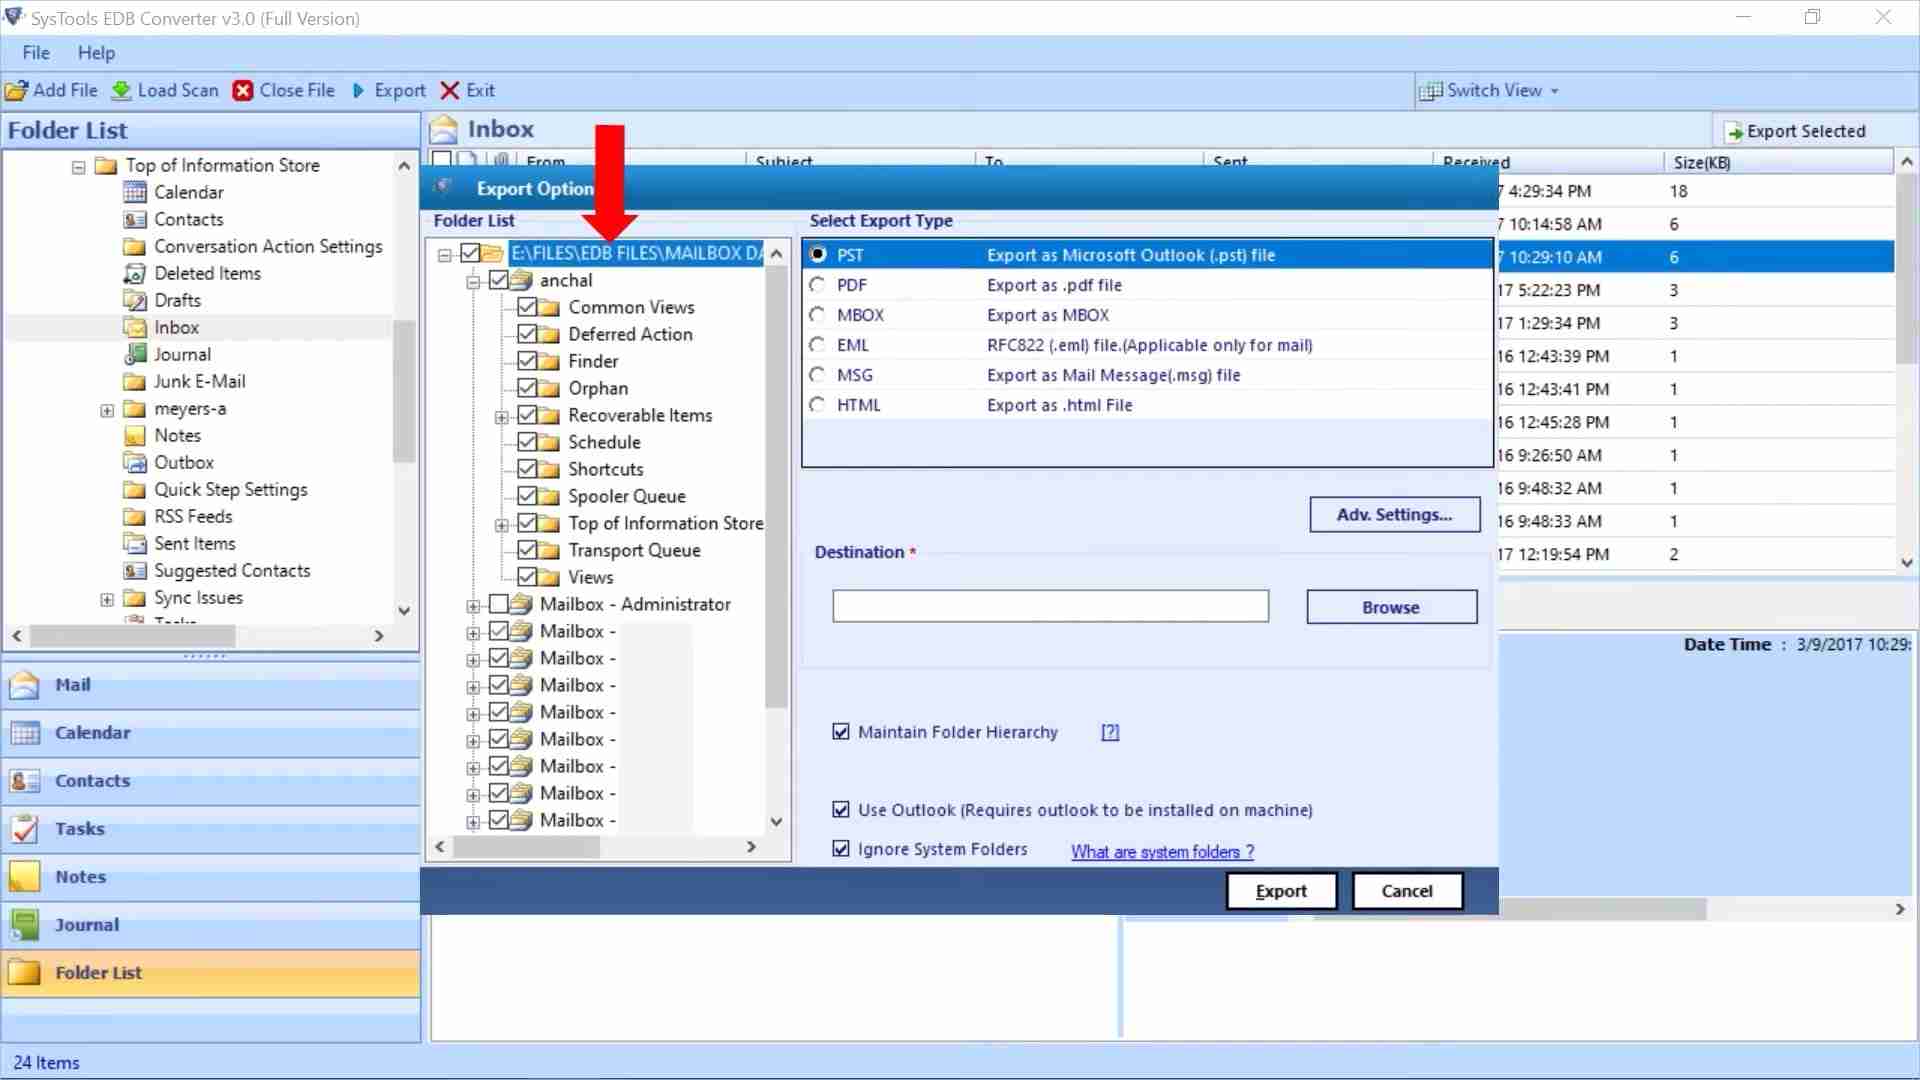
Task: Open the File menu
Action: (x=35, y=52)
